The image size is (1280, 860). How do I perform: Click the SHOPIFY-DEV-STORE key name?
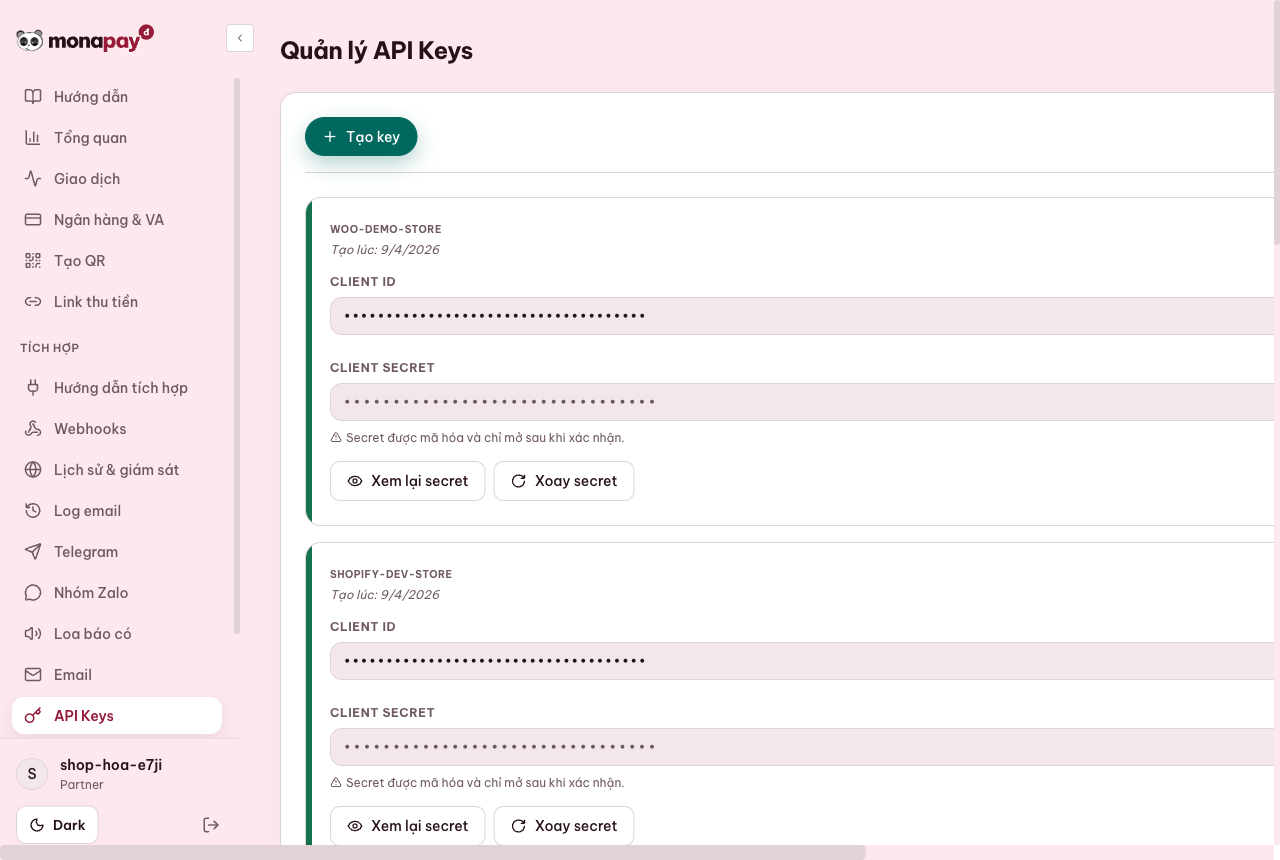tap(391, 574)
